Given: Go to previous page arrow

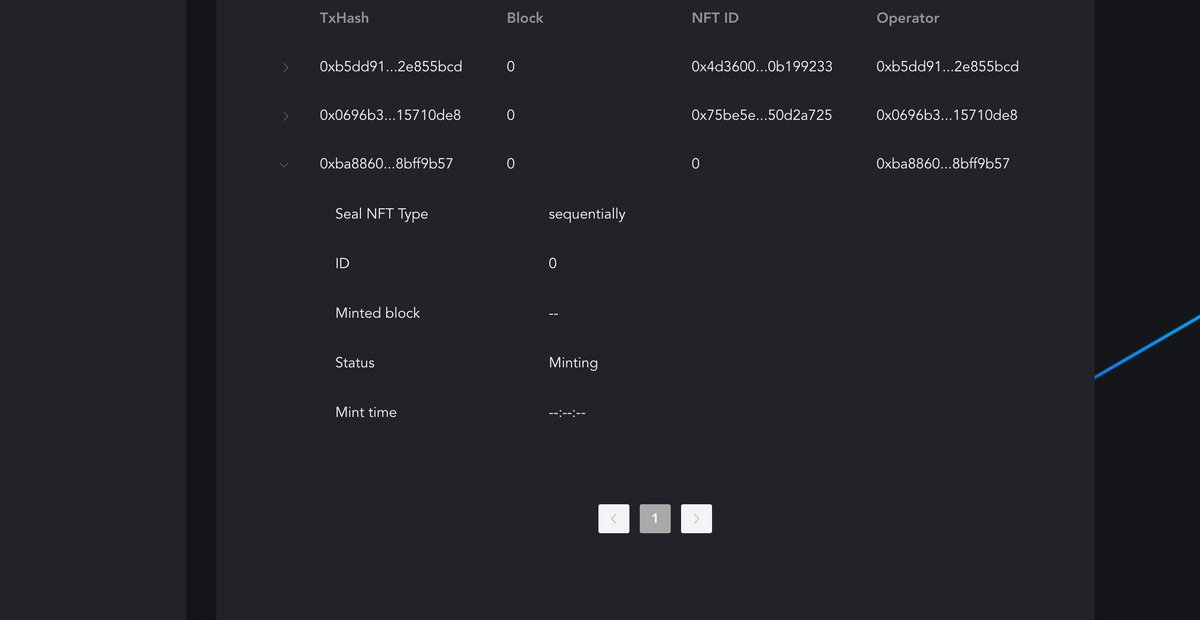Looking at the screenshot, I should (614, 518).
